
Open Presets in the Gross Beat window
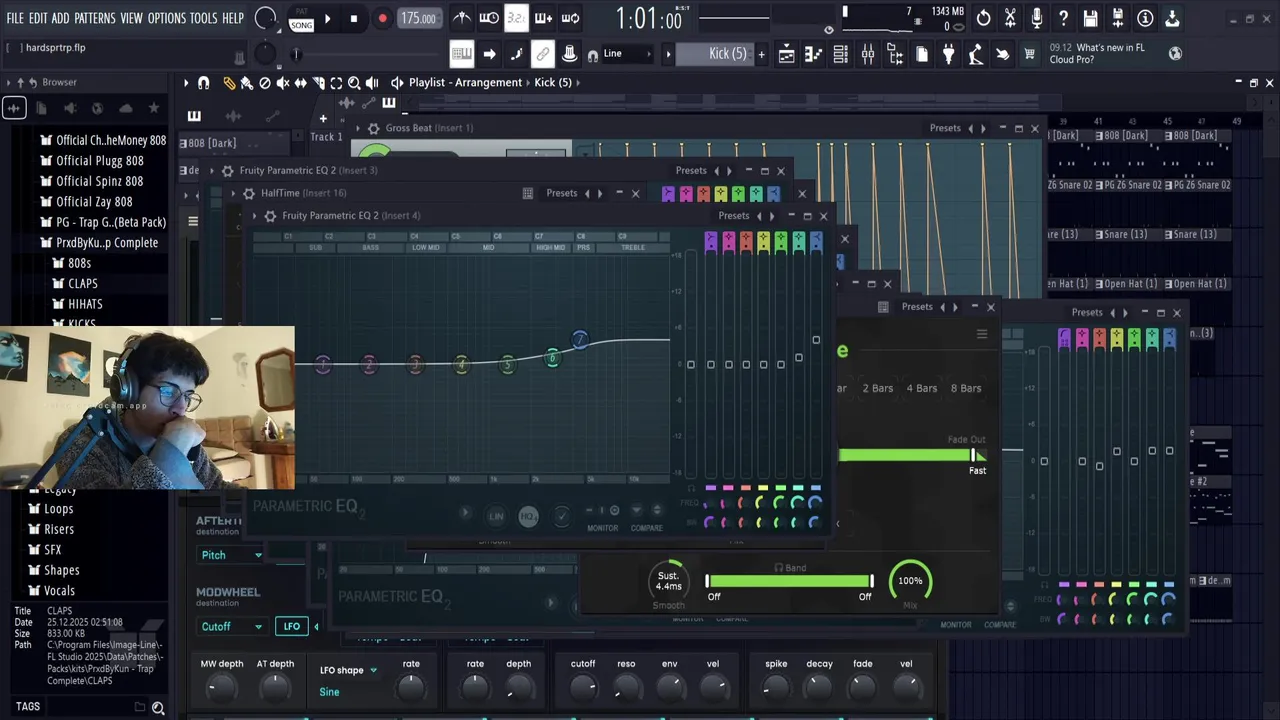[945, 128]
